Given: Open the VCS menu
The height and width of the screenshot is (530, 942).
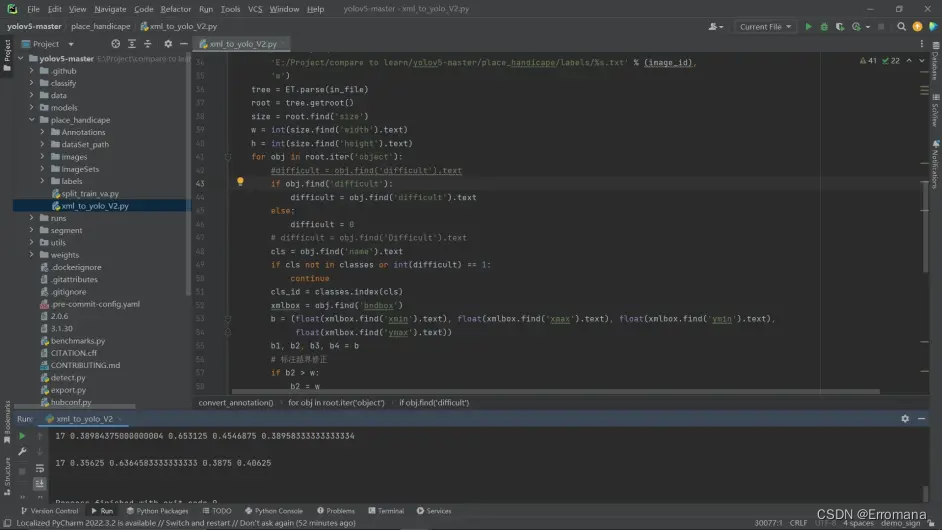Looking at the screenshot, I should click(255, 9).
